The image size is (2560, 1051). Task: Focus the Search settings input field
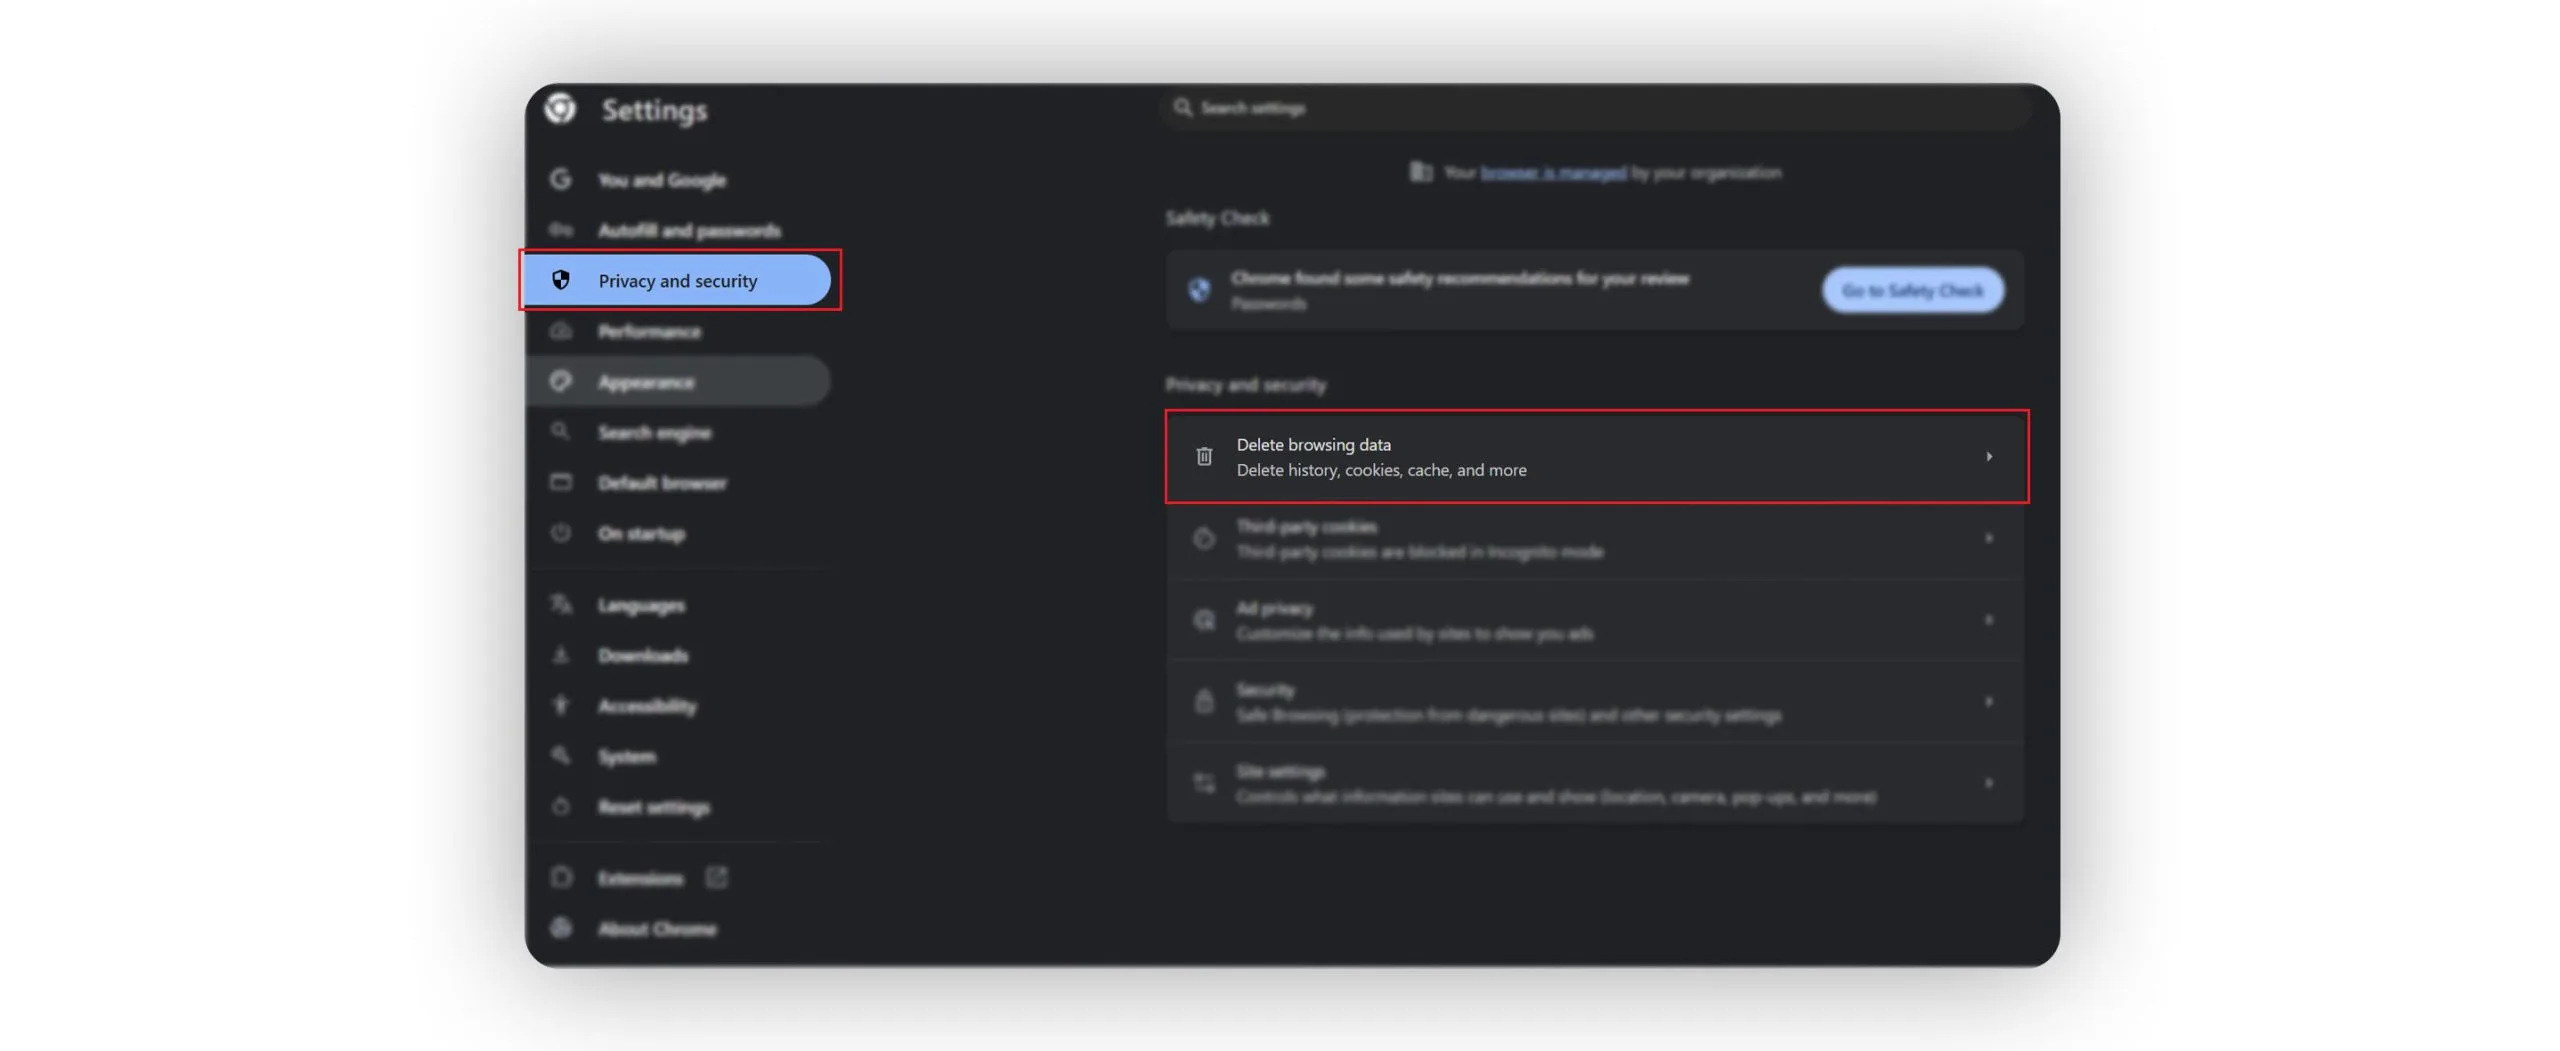[1600, 108]
